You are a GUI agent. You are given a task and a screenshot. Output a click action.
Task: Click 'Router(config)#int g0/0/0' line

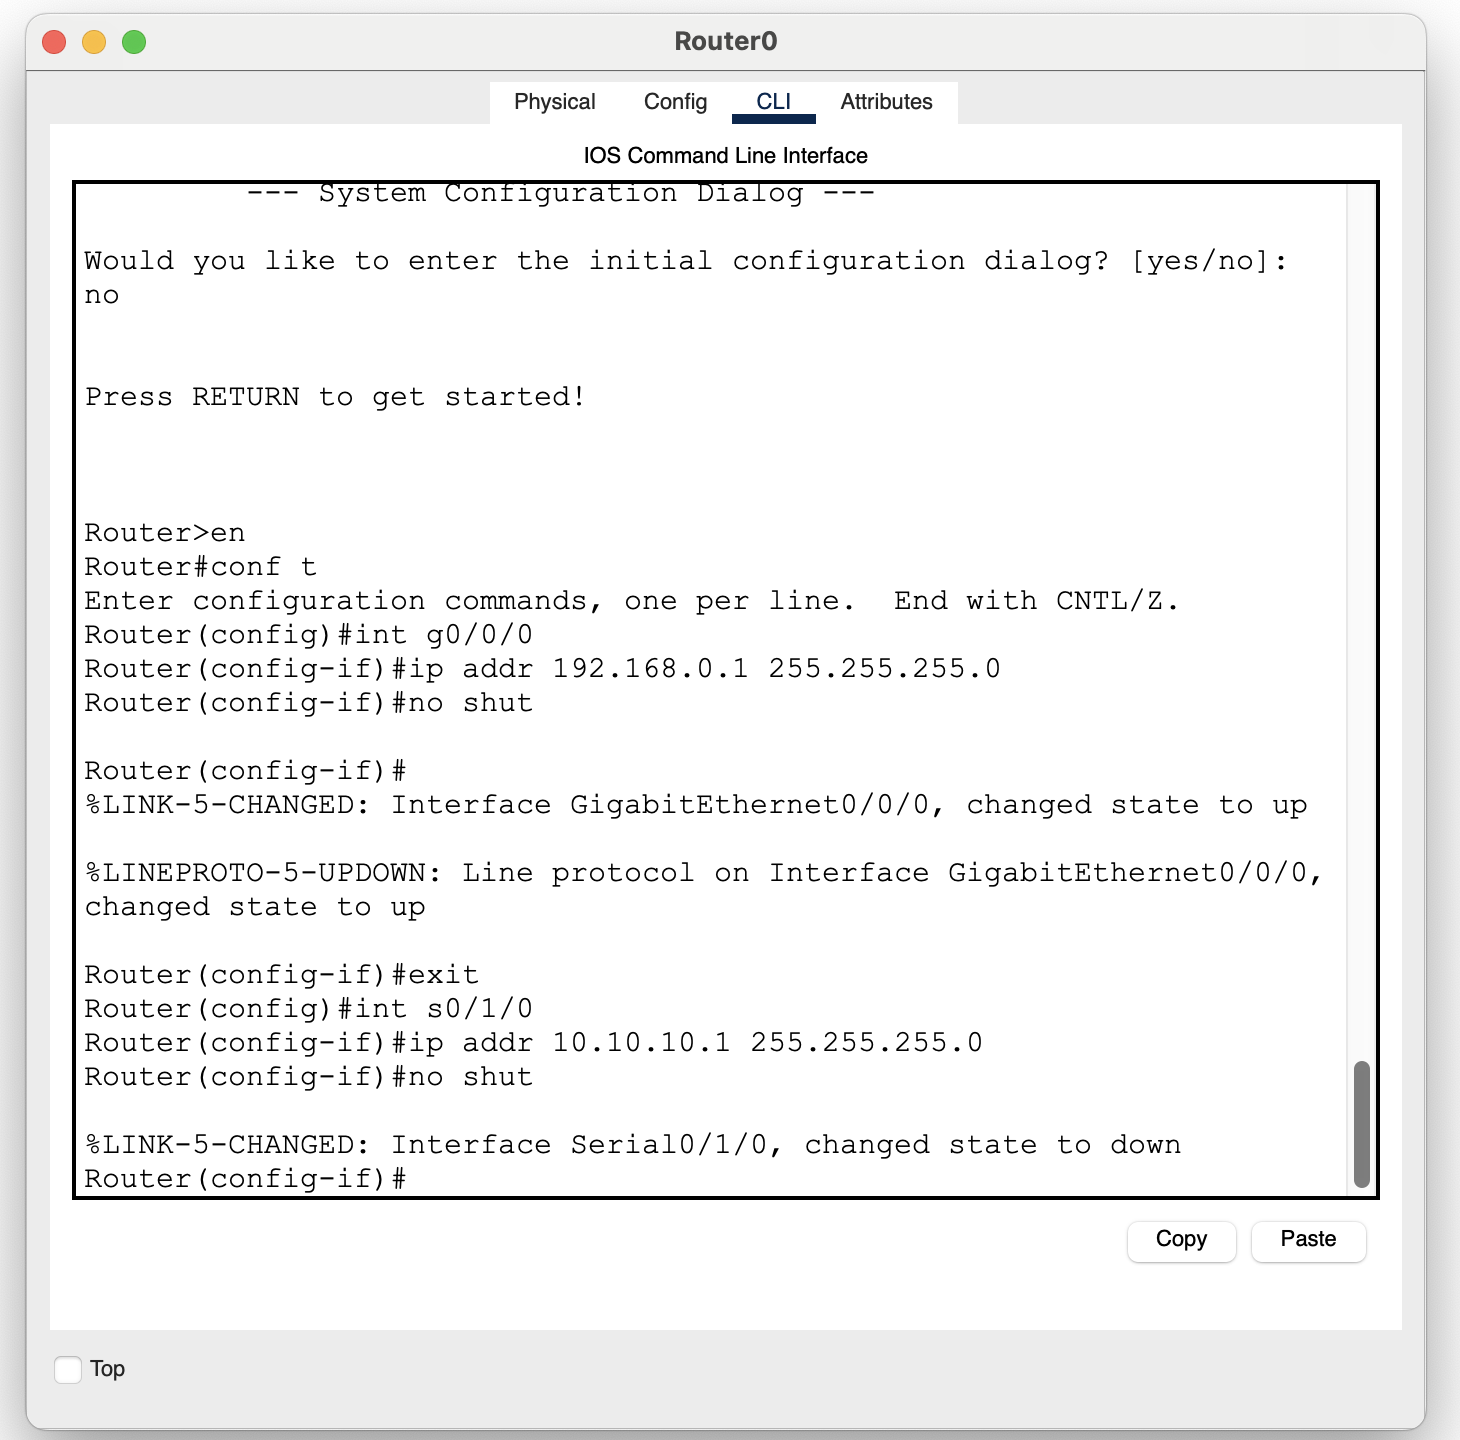(309, 634)
